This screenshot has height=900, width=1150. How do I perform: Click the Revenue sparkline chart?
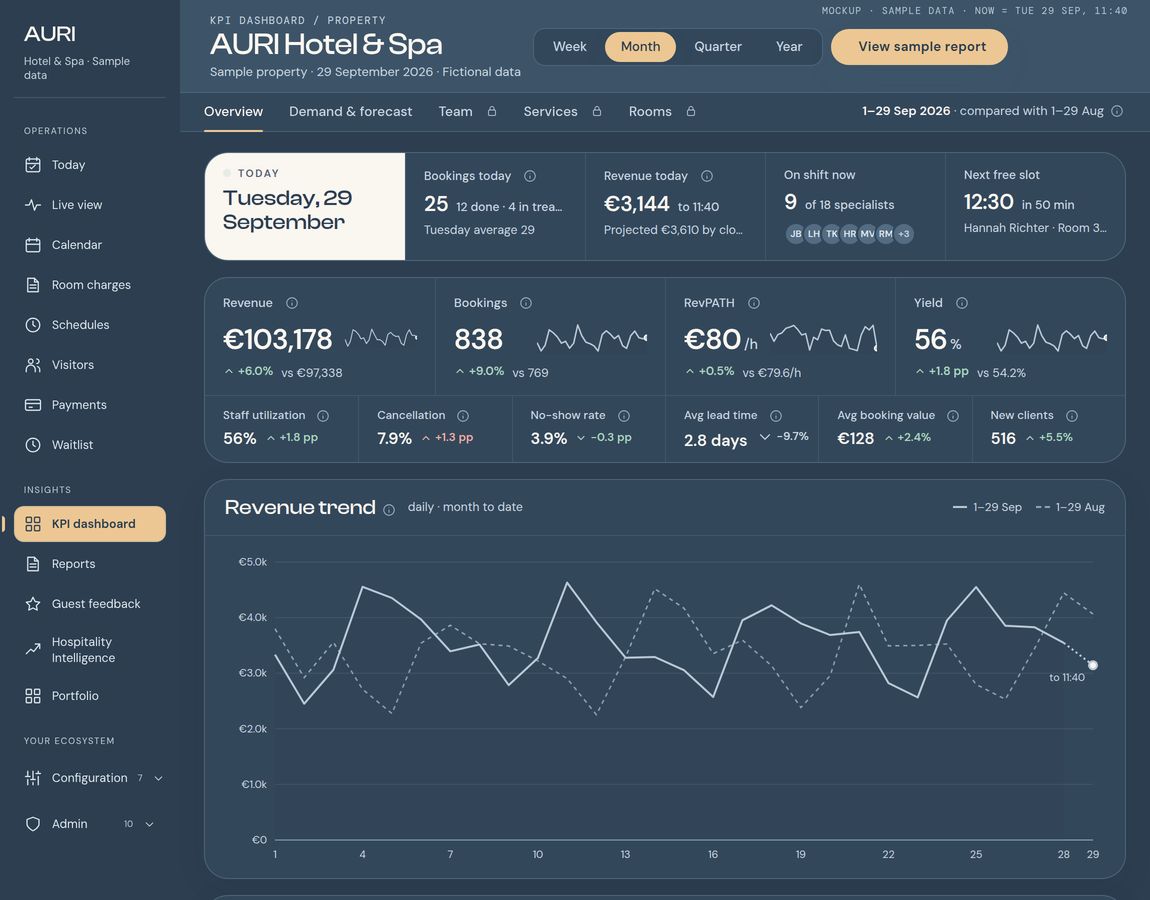pos(381,337)
